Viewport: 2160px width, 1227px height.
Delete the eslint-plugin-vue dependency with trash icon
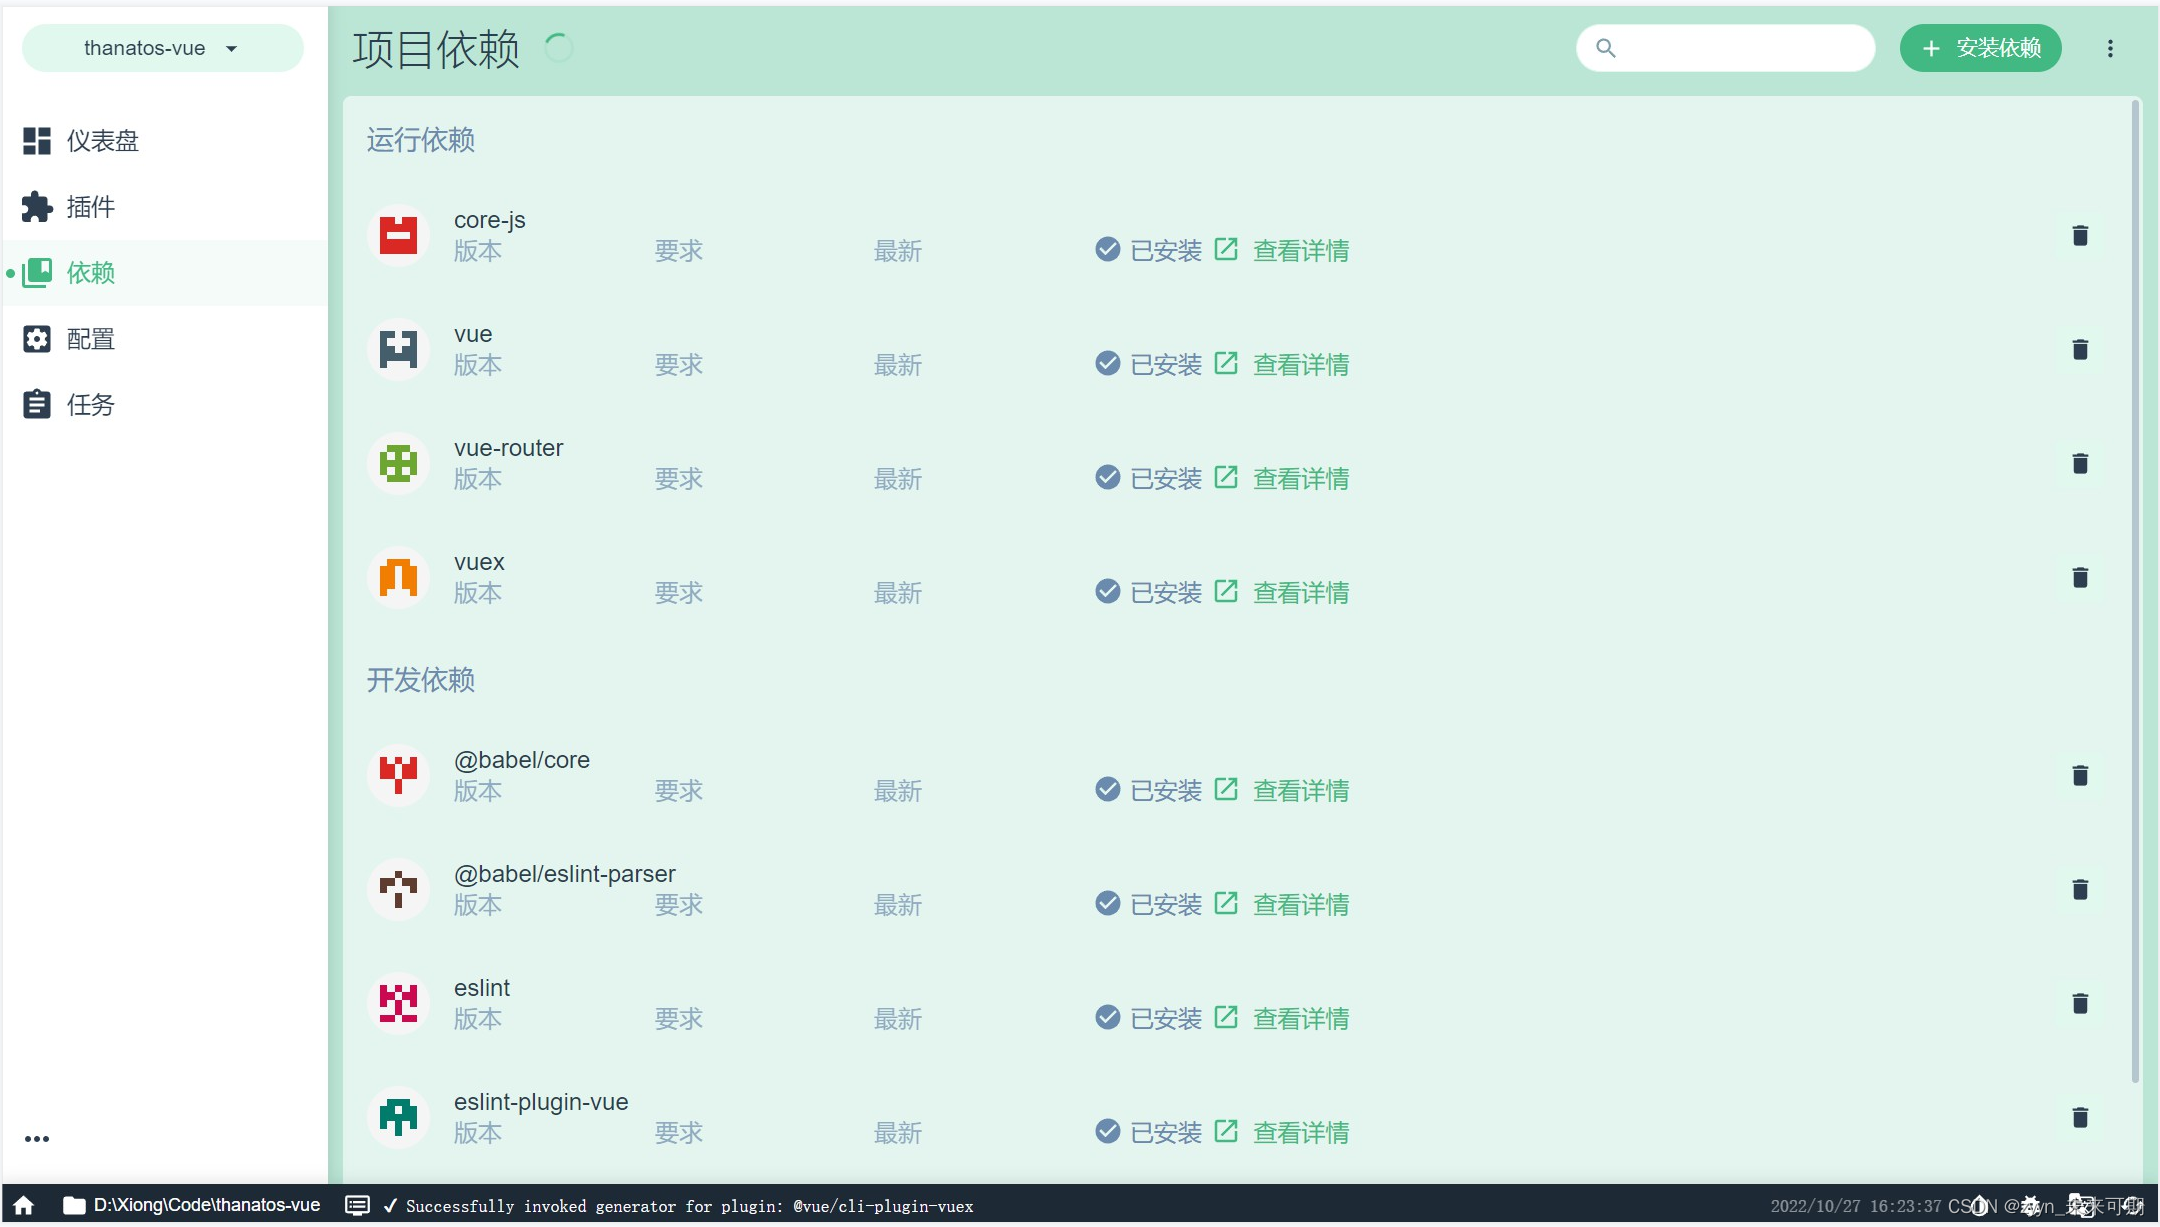click(x=2080, y=1118)
